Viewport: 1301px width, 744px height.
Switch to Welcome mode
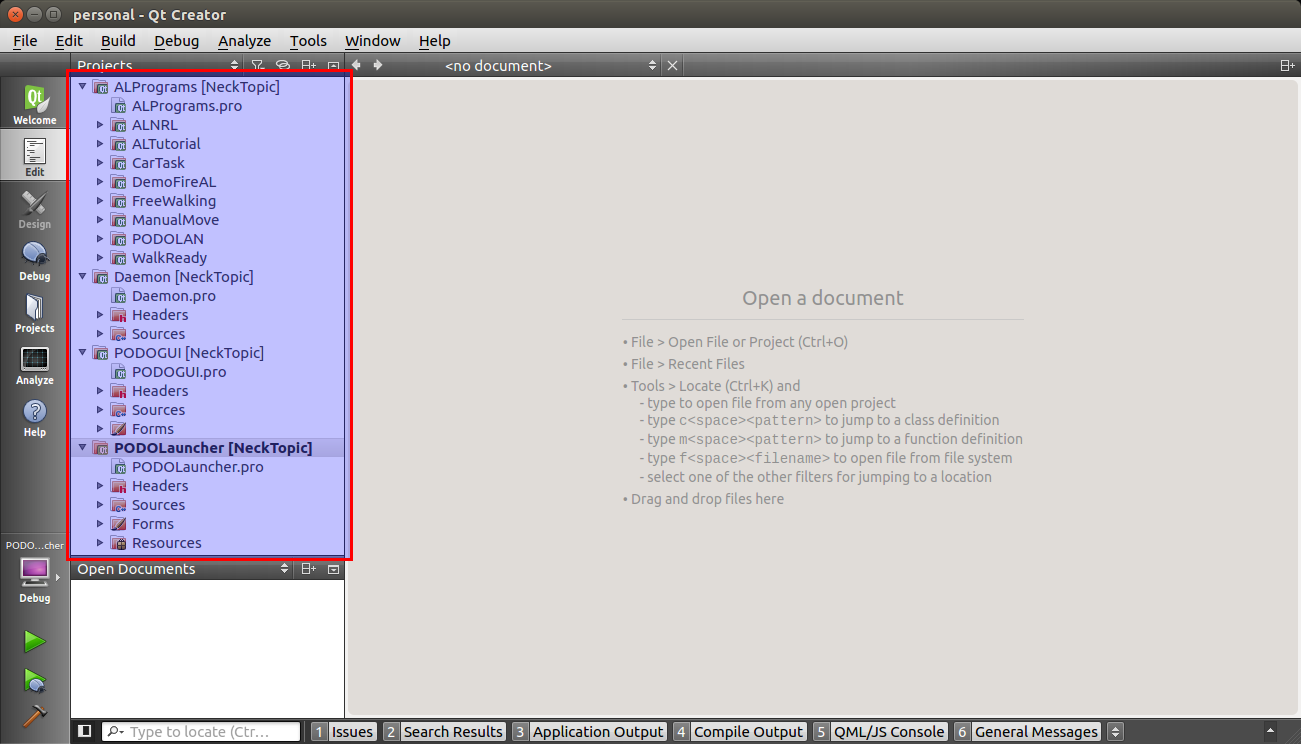[34, 104]
